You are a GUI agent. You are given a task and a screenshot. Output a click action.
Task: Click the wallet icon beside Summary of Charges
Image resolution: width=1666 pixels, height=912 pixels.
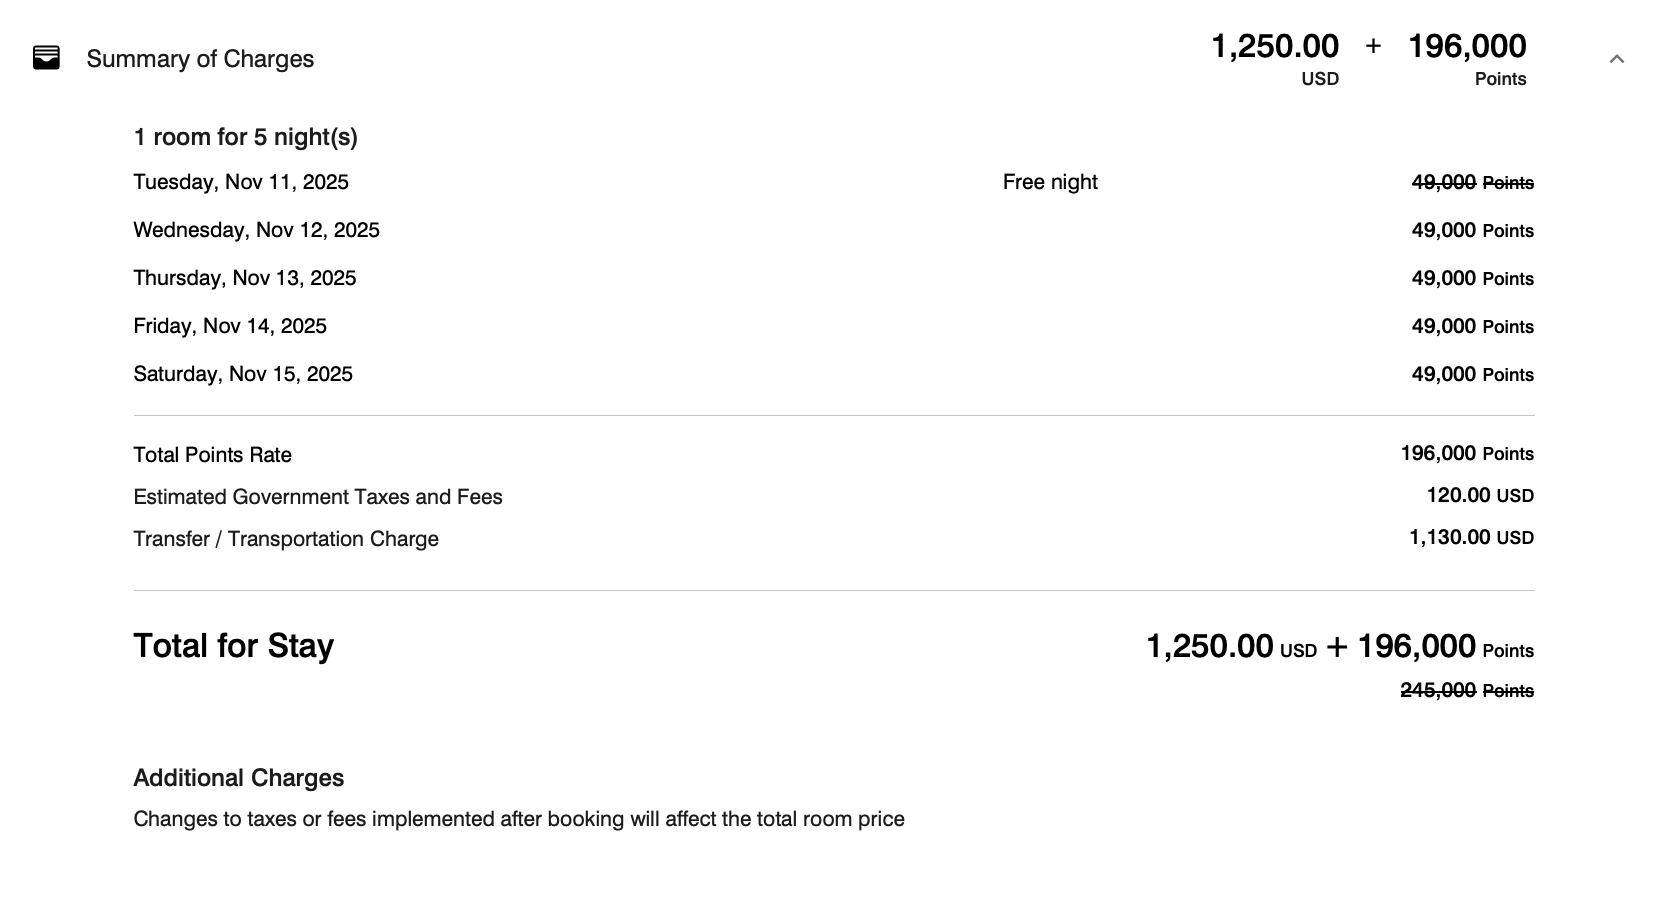pyautogui.click(x=46, y=58)
